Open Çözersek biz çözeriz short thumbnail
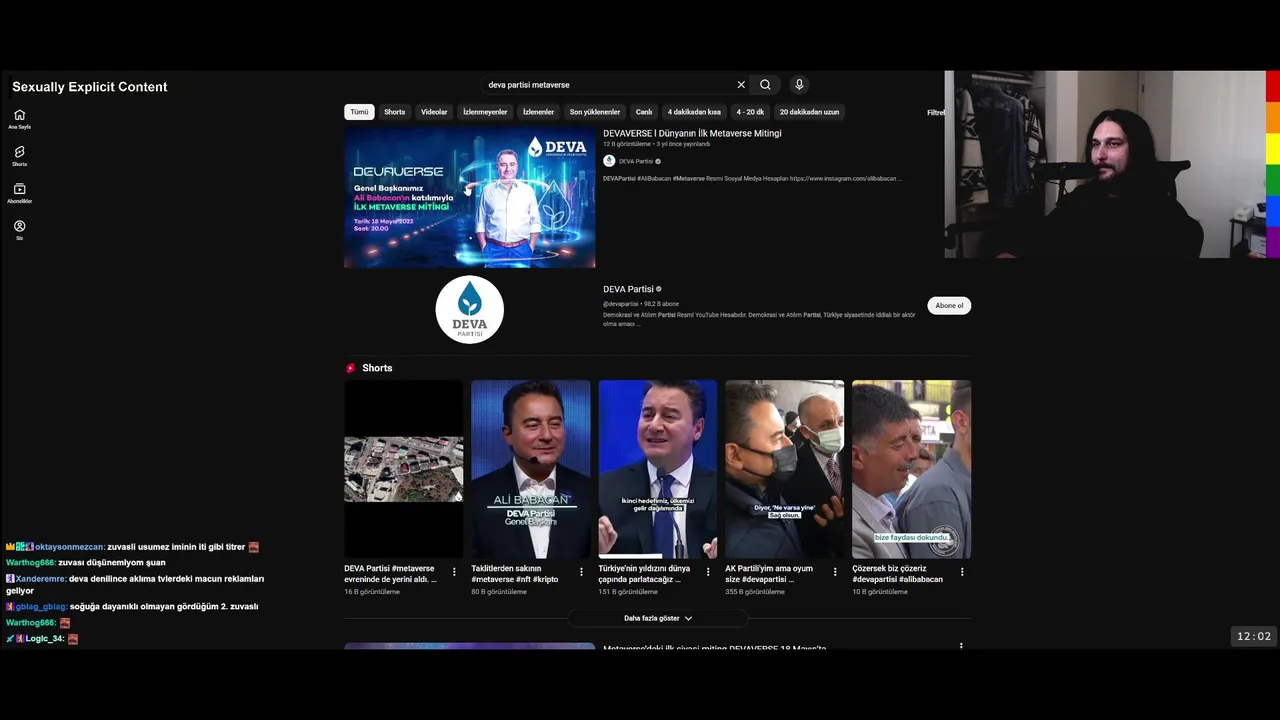This screenshot has height=720, width=1280. (x=912, y=469)
